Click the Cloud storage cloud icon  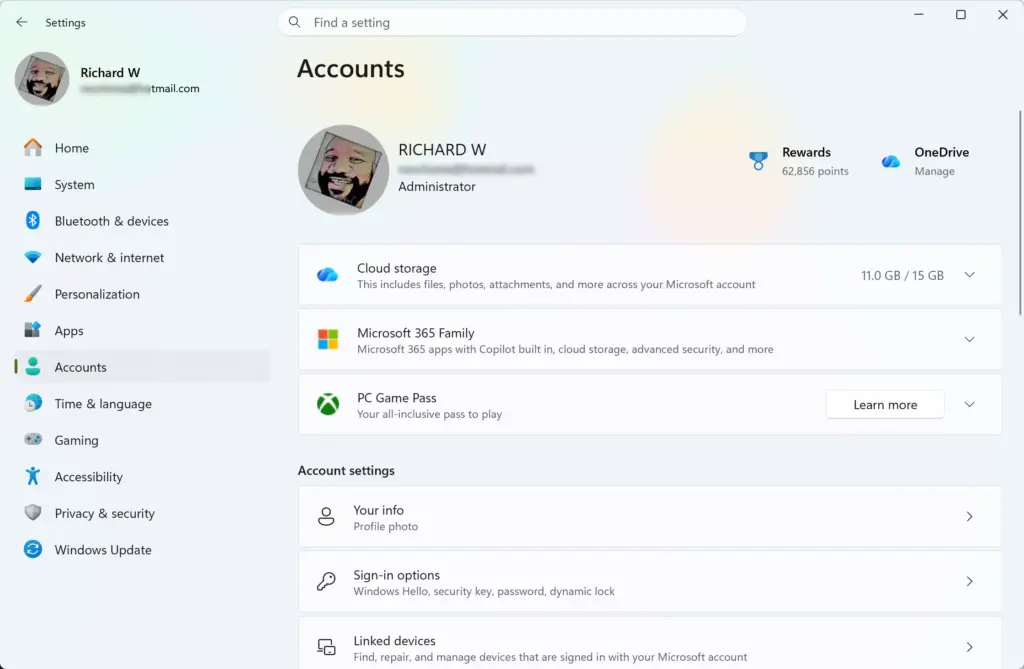click(x=328, y=275)
